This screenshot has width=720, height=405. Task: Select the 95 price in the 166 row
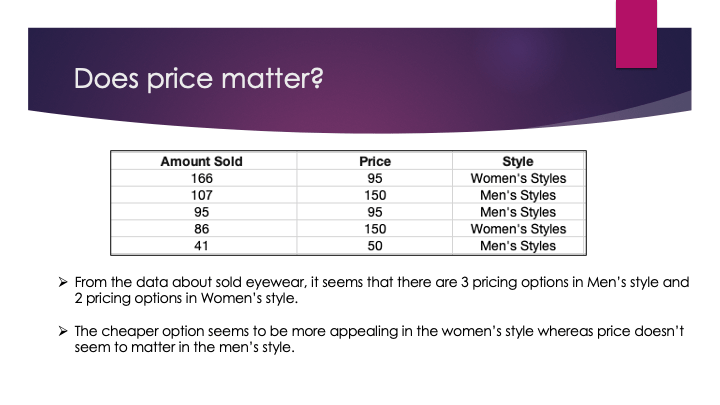[x=374, y=178]
